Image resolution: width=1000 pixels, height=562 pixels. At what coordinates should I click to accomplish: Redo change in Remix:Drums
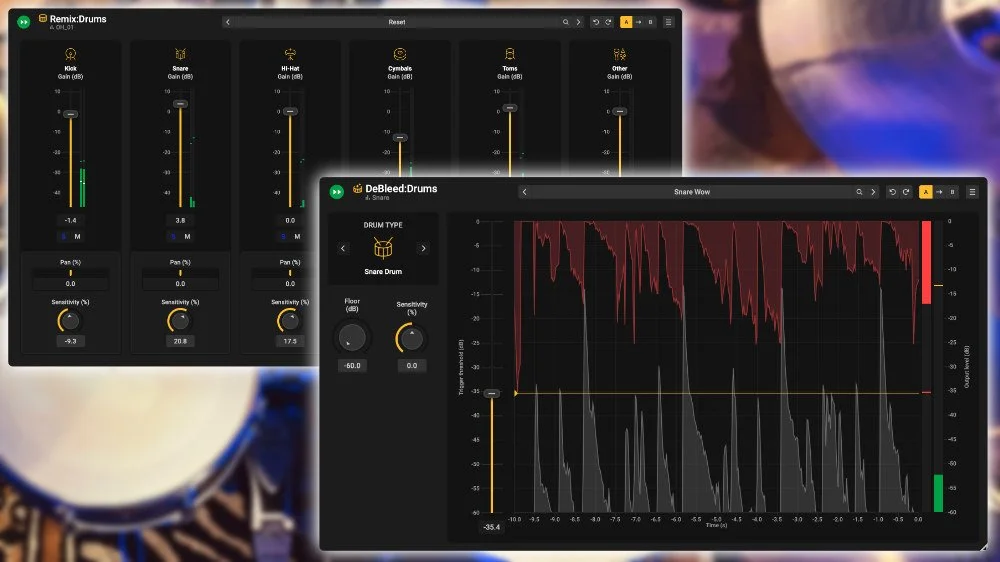point(608,22)
